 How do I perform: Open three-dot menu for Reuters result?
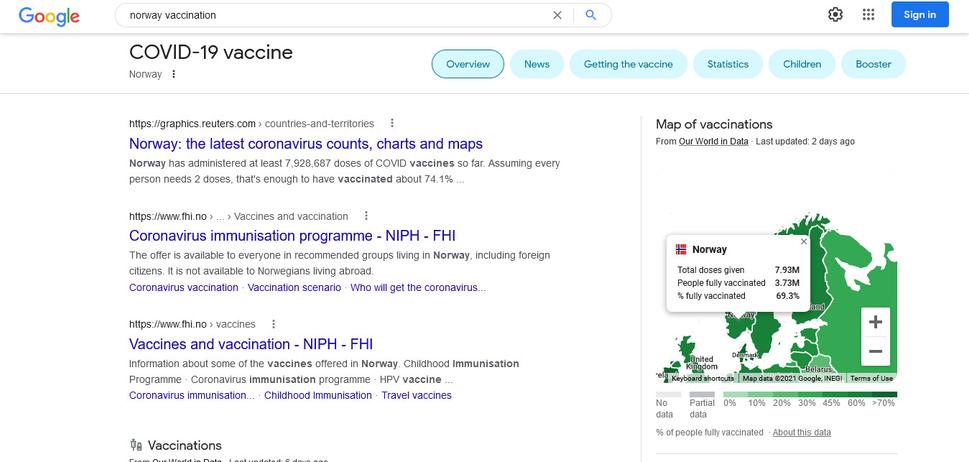tap(391, 123)
